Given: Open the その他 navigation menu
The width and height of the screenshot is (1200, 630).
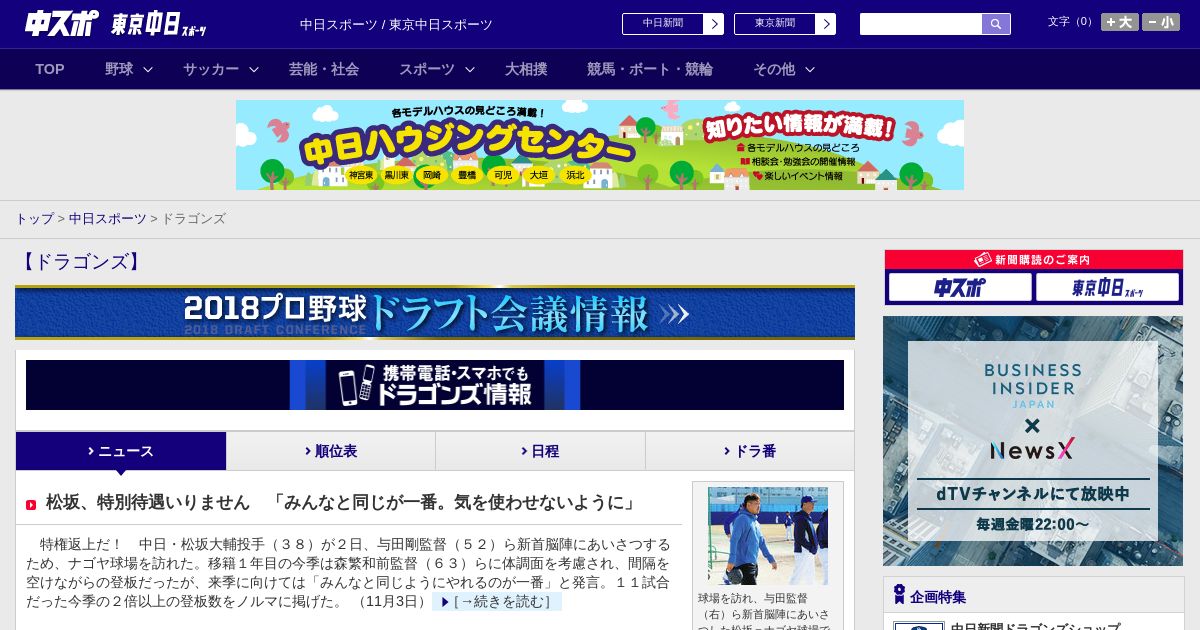Looking at the screenshot, I should click(774, 69).
